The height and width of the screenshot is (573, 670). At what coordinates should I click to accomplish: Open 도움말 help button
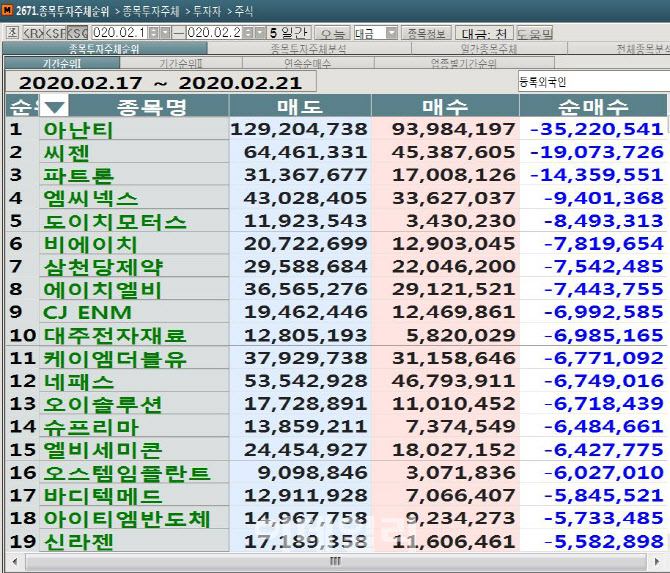(x=535, y=33)
